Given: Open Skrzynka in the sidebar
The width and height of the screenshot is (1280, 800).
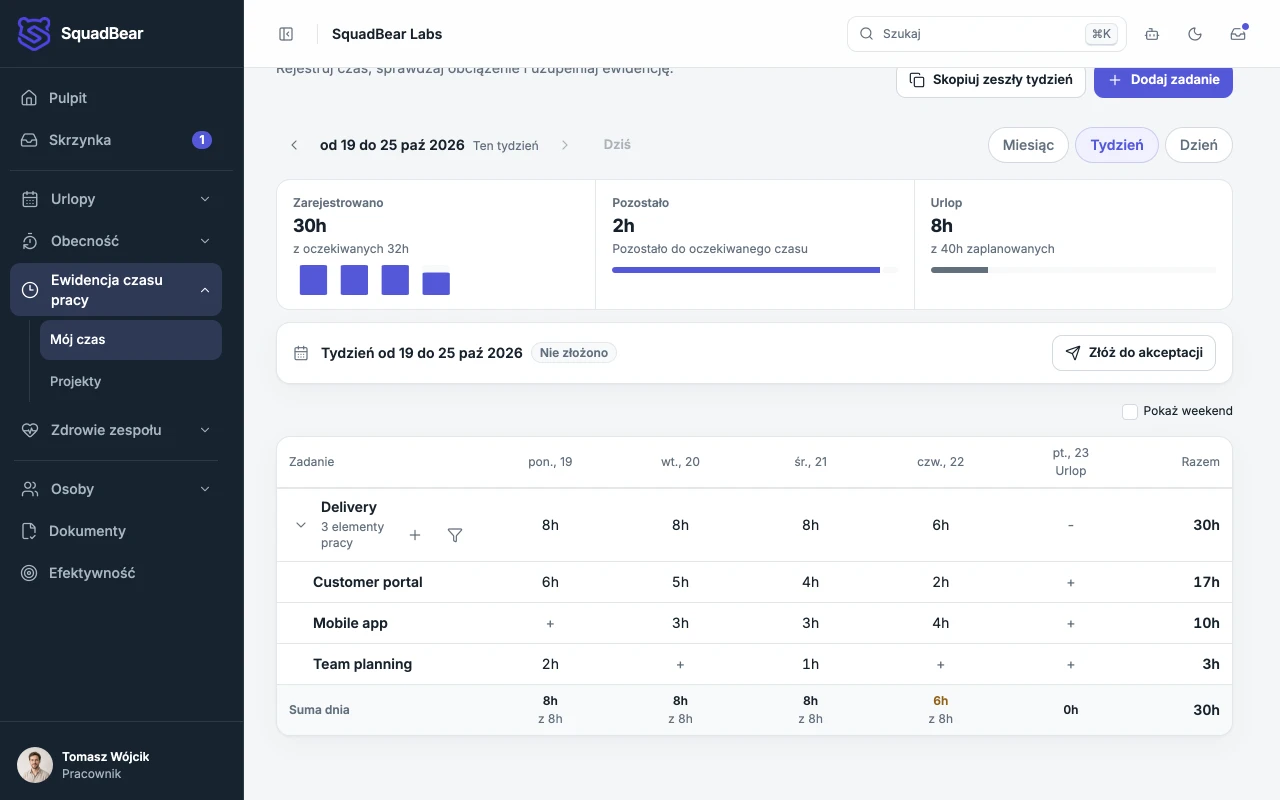Looking at the screenshot, I should [x=116, y=140].
